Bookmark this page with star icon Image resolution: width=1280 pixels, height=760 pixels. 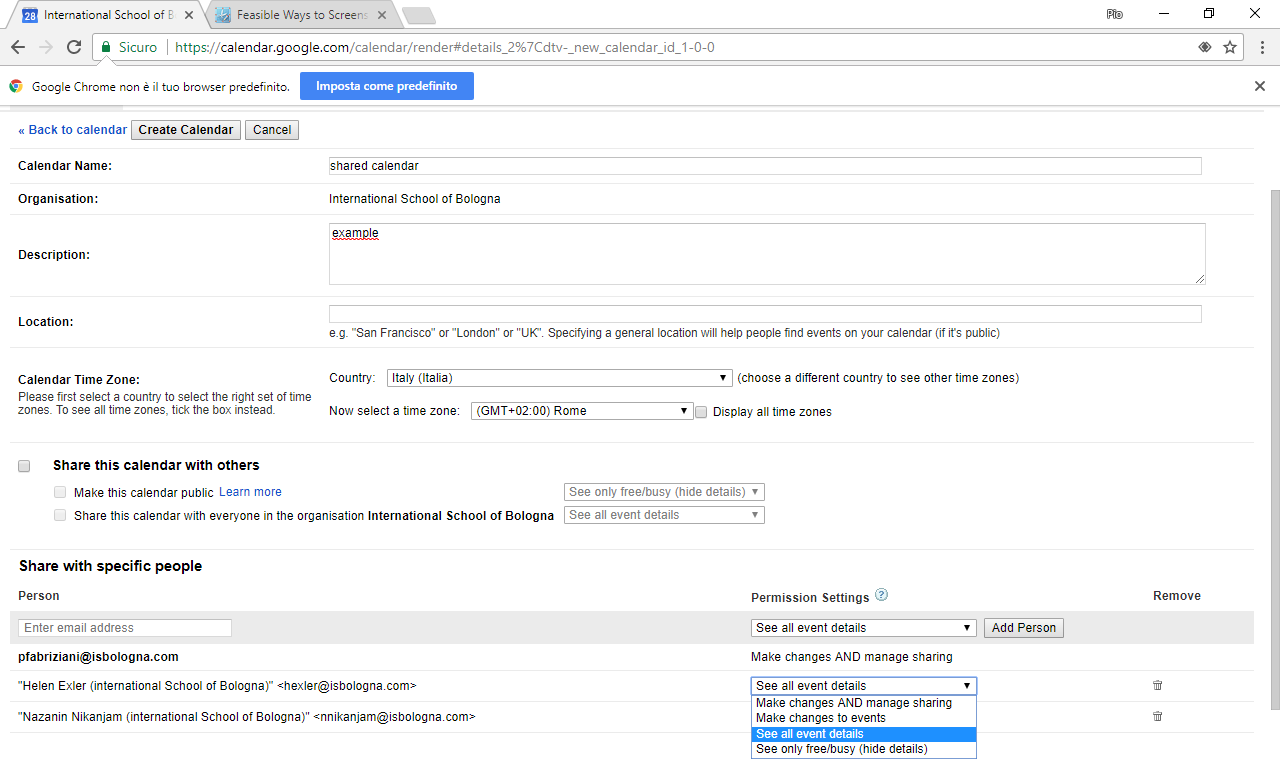[x=1230, y=47]
